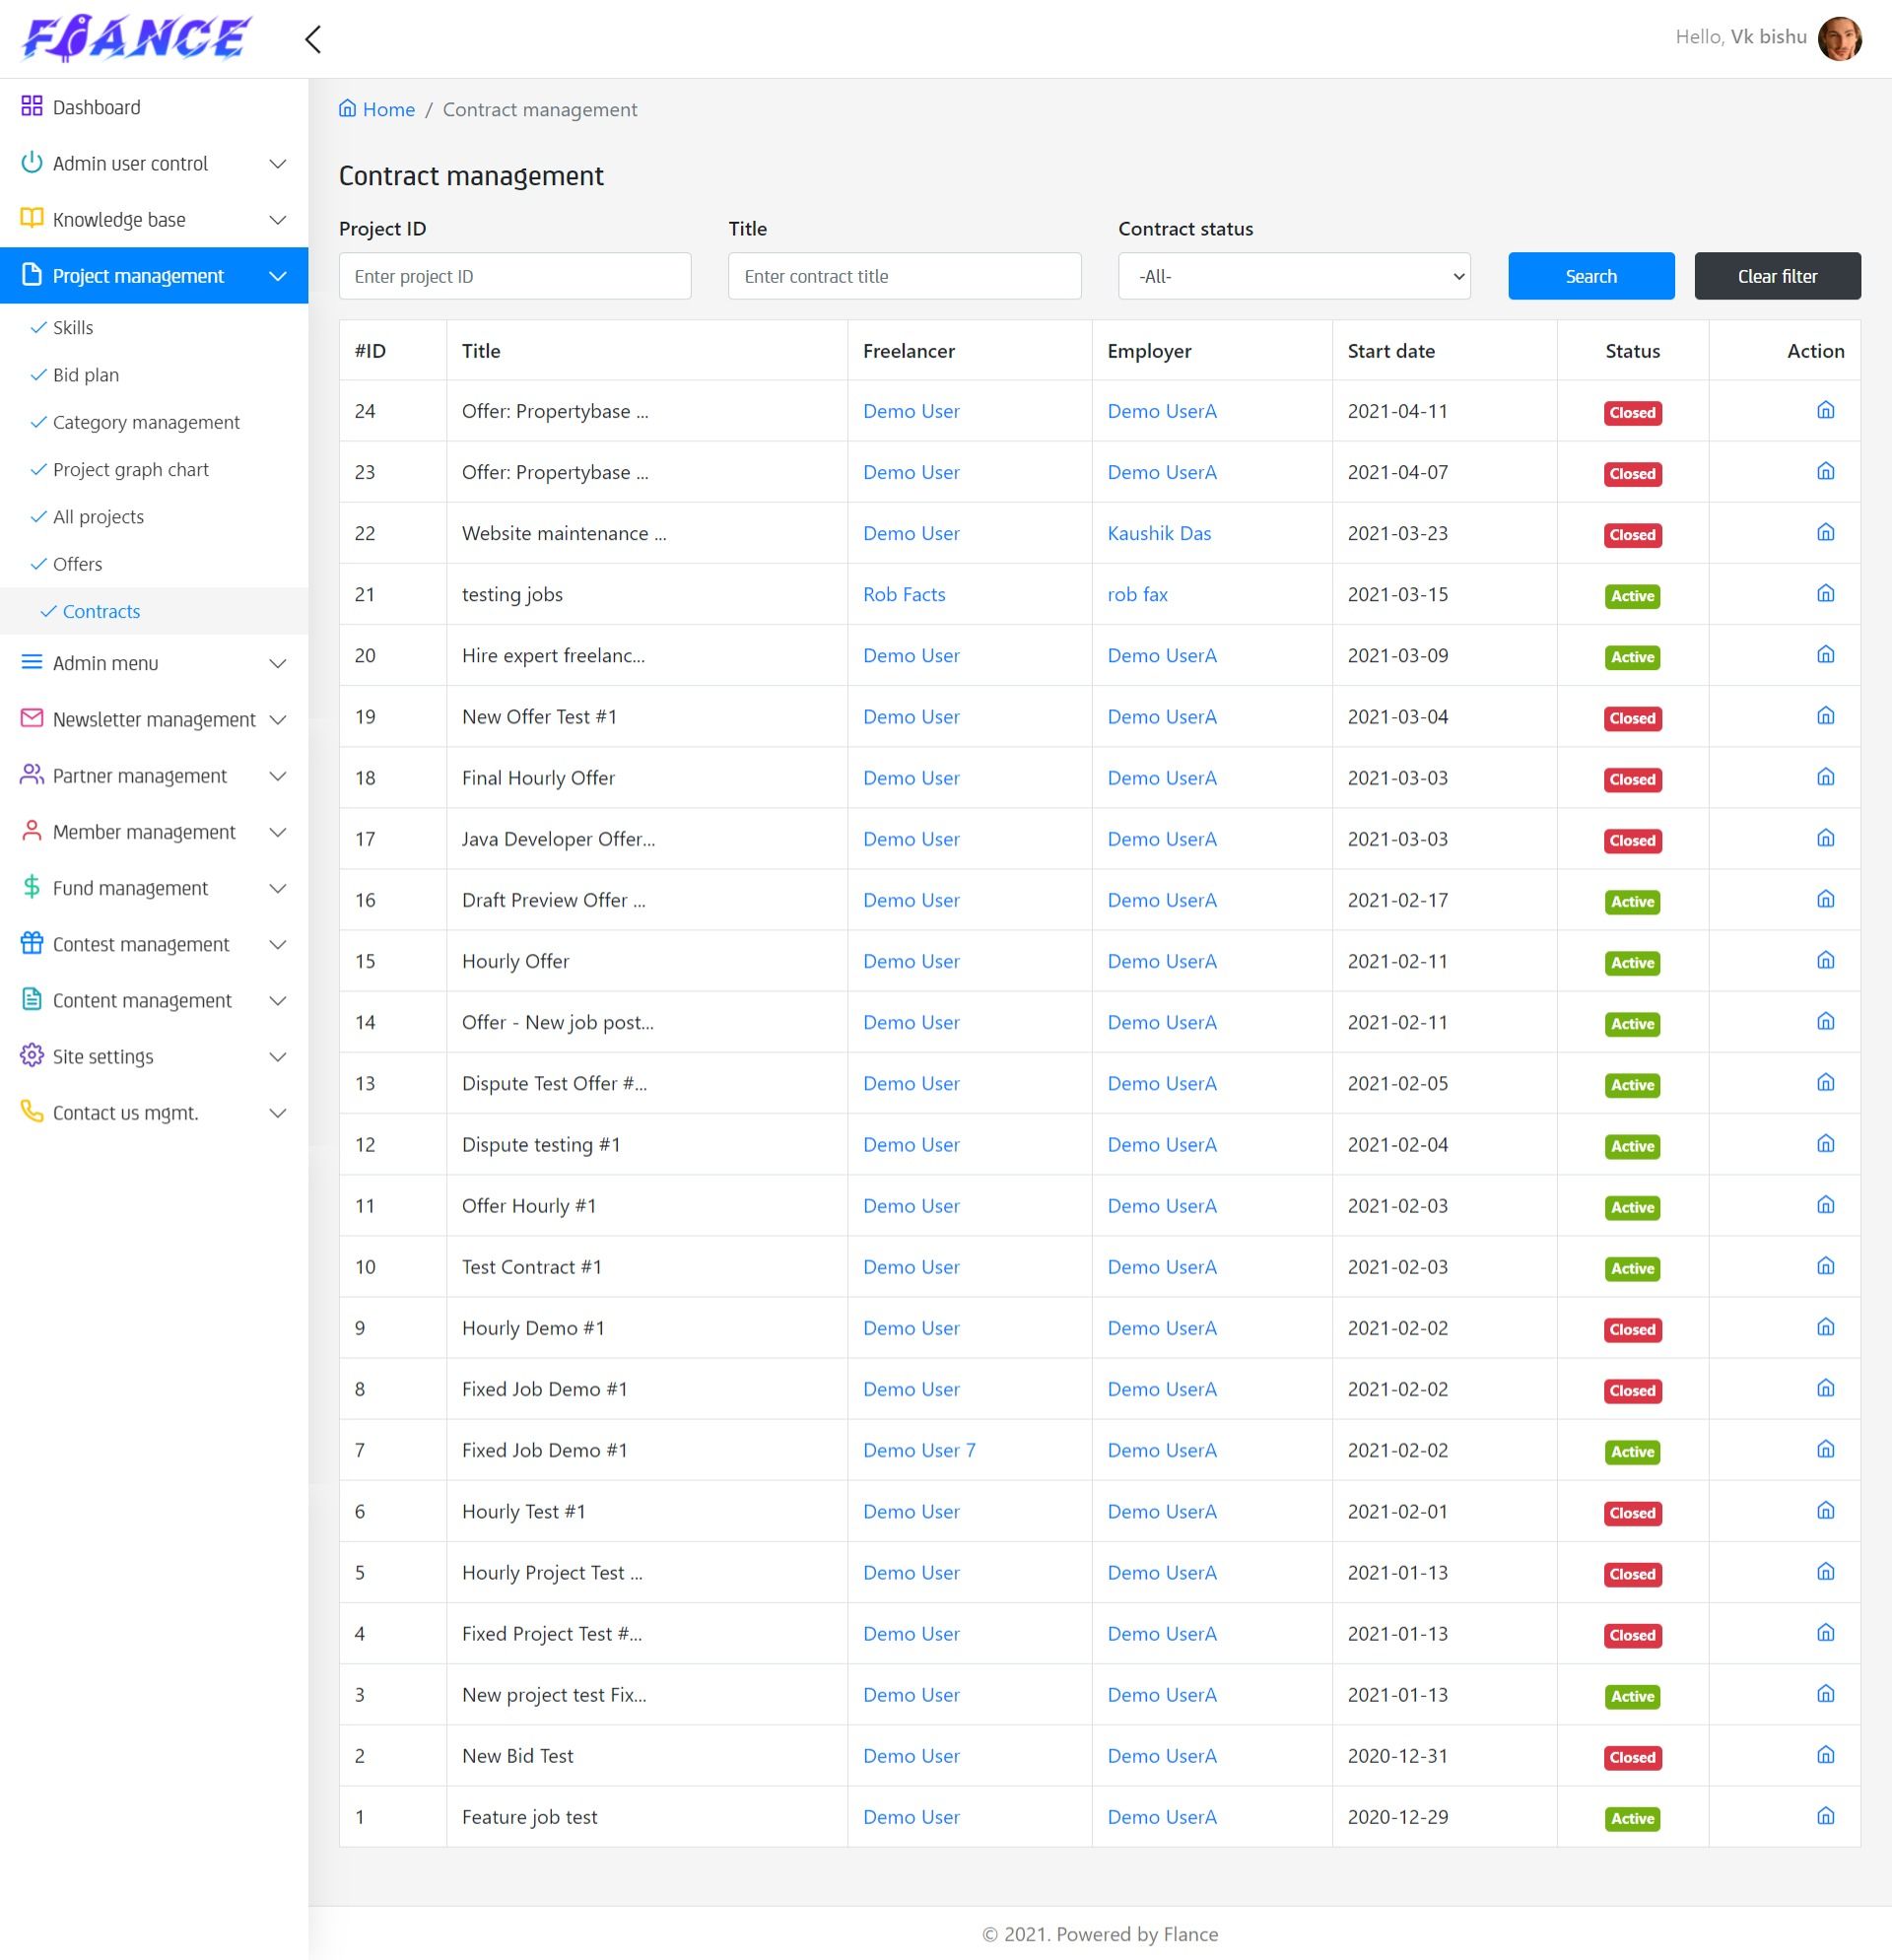This screenshot has width=1892, height=1960.
Task: Open action icon for contract 21
Action: pos(1825,594)
